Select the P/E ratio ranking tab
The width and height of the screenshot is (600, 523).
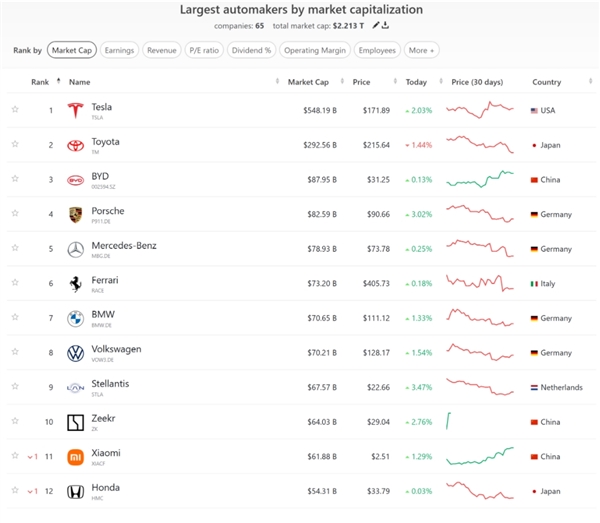pos(203,50)
